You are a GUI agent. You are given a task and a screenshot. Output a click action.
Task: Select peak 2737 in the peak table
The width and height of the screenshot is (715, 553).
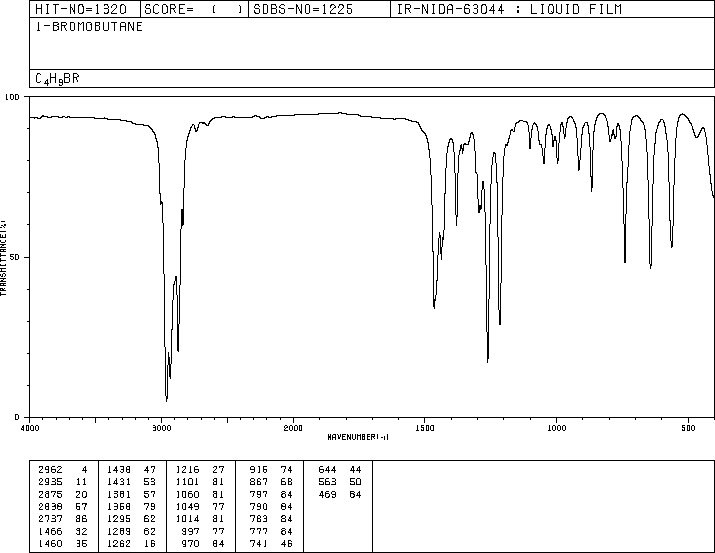click(51, 519)
